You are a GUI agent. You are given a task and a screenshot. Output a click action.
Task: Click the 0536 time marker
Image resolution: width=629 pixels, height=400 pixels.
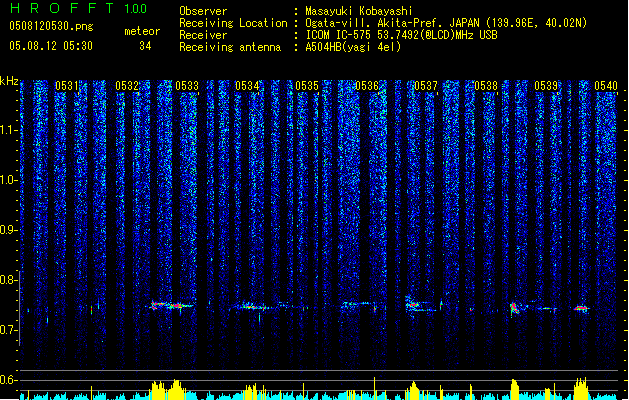tap(367, 86)
